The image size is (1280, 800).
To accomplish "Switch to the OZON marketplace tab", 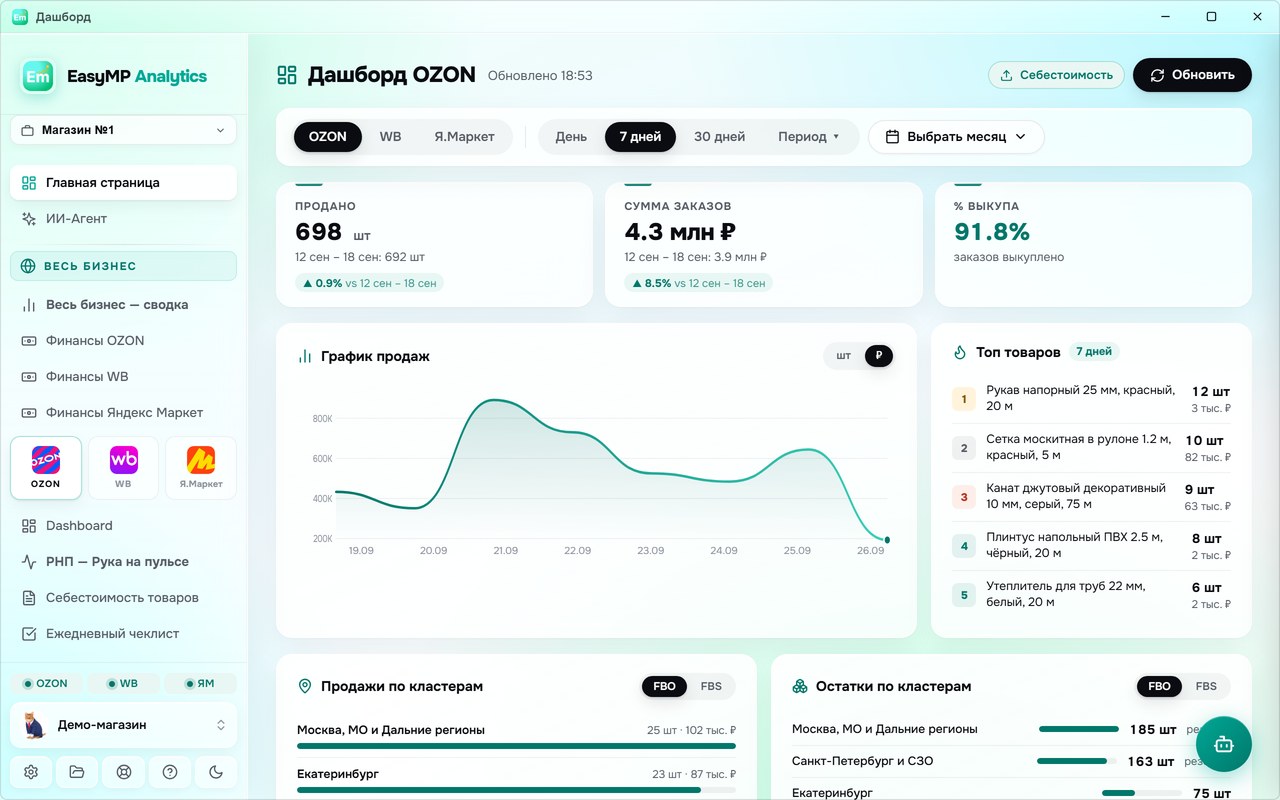I will 328,137.
